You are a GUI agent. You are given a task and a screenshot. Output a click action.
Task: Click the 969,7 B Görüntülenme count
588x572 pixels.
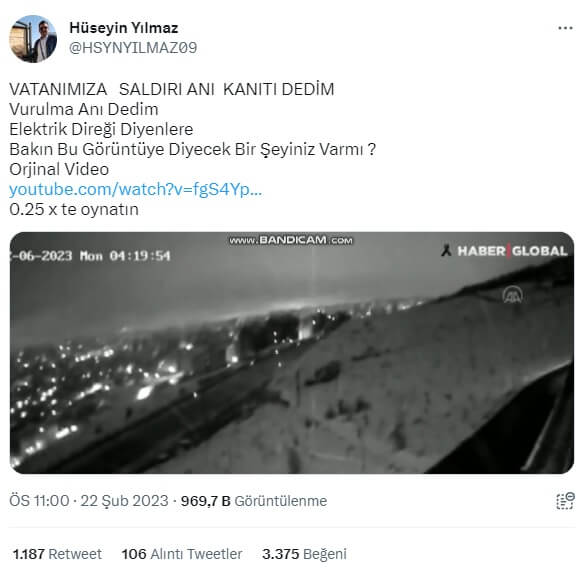254,501
